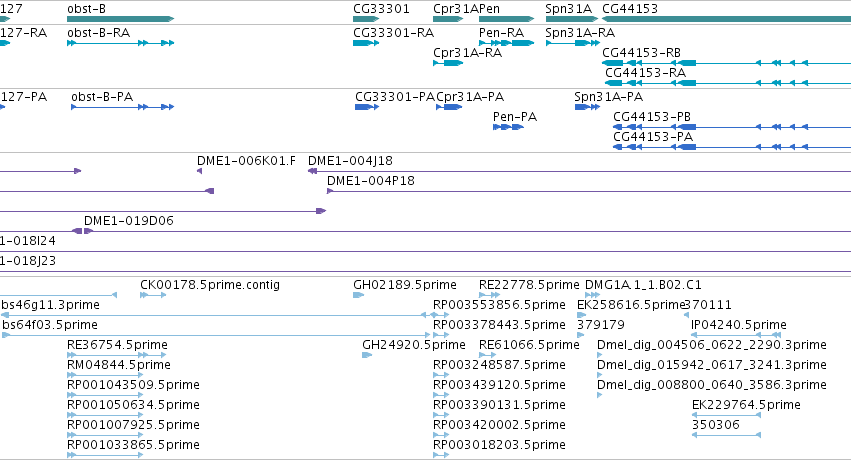
Task: Select the CG44153-PB protein label
Action: tap(652, 117)
